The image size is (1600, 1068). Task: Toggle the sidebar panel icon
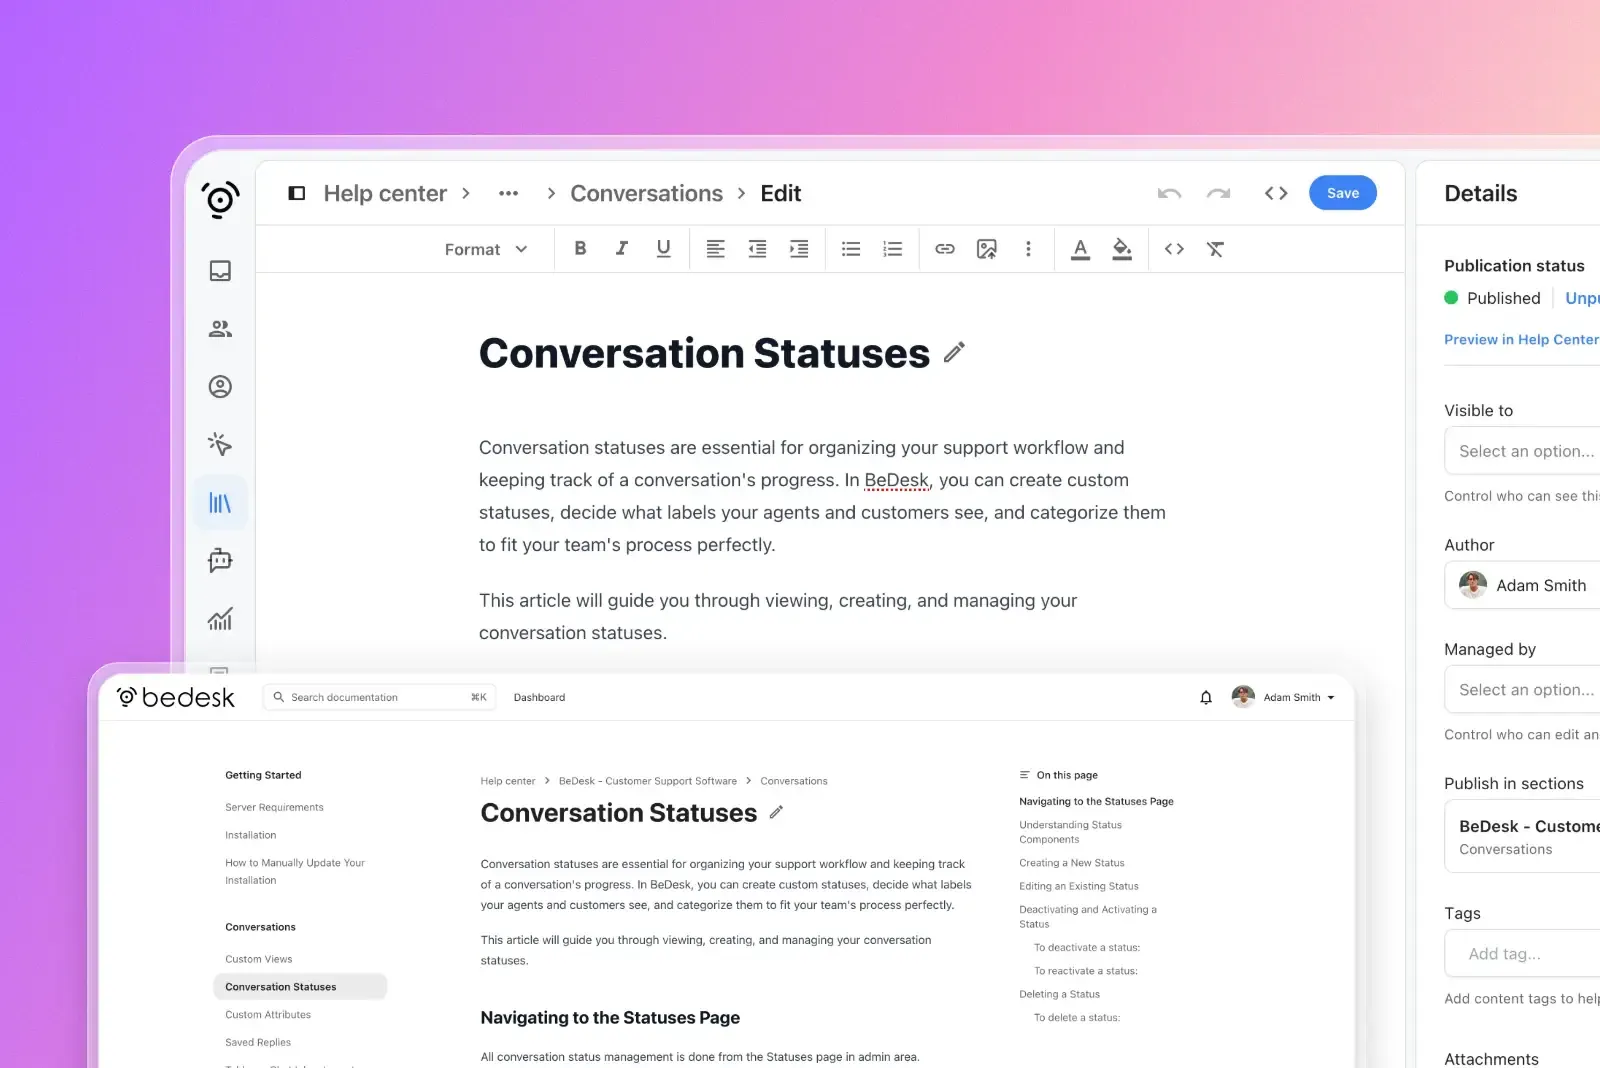point(297,193)
